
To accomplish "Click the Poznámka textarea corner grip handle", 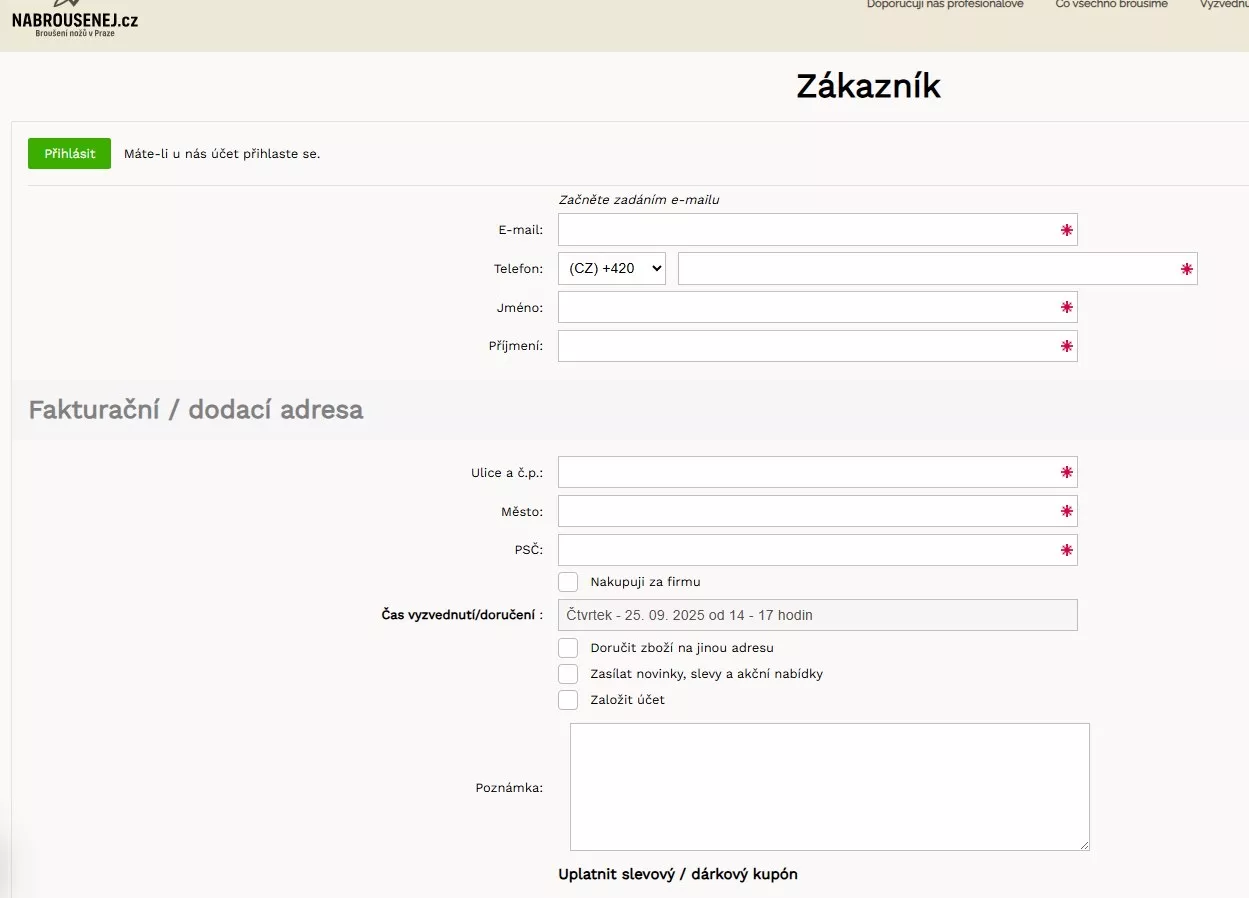I will tap(1083, 845).
